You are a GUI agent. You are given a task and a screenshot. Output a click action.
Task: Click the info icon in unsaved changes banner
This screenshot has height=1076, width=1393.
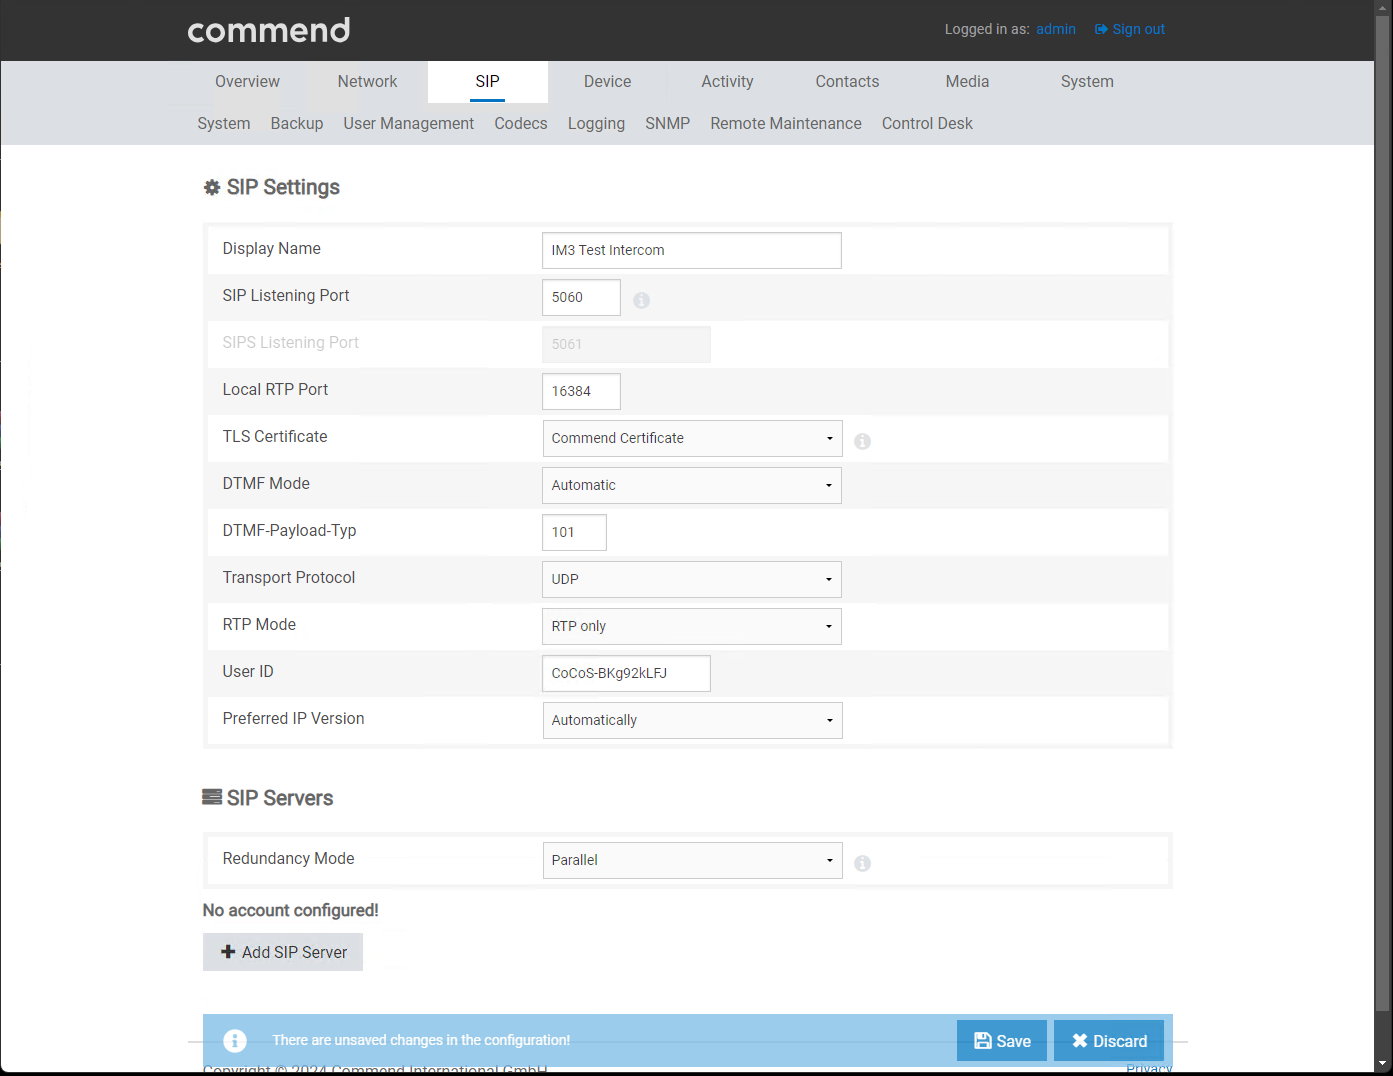coord(235,1041)
